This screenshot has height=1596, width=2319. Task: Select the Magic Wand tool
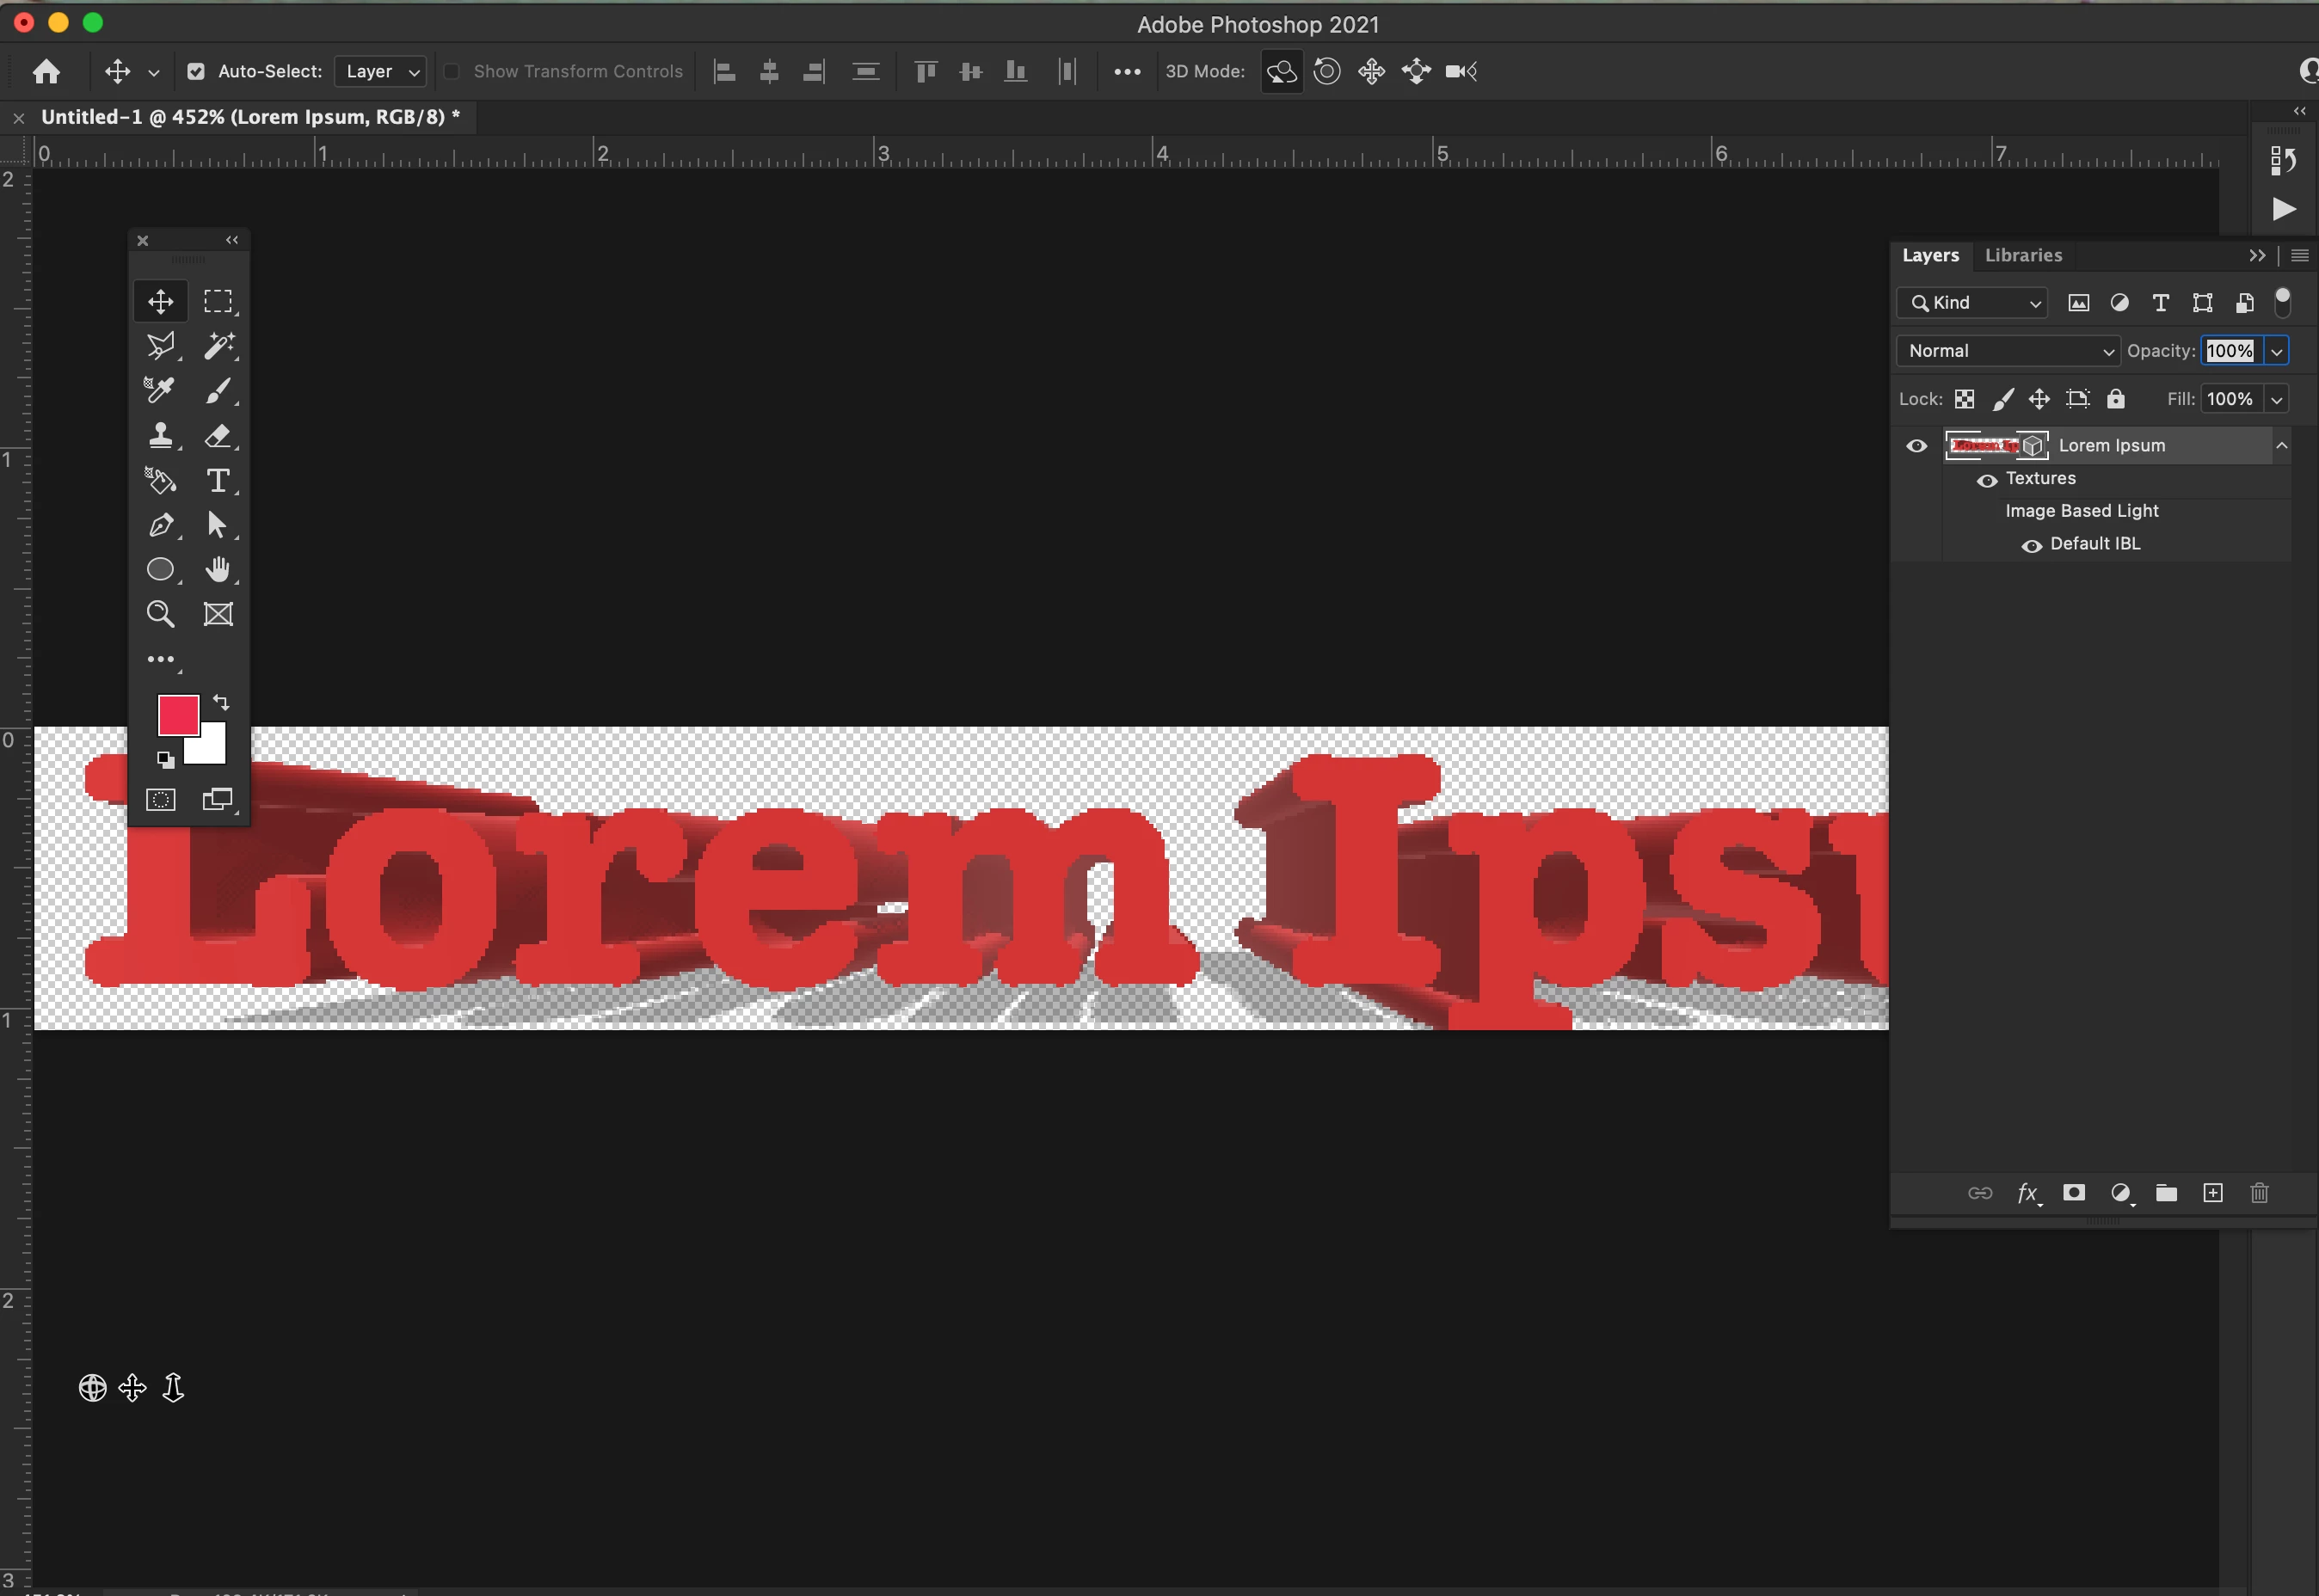click(218, 346)
